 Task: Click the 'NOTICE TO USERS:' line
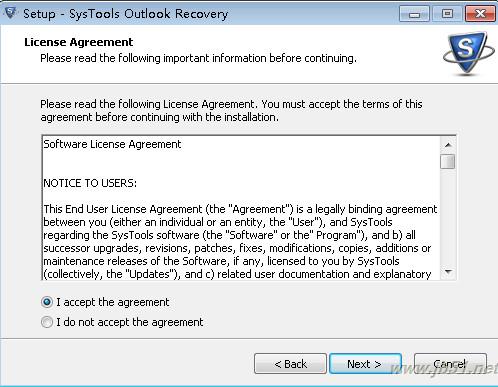click(x=90, y=183)
